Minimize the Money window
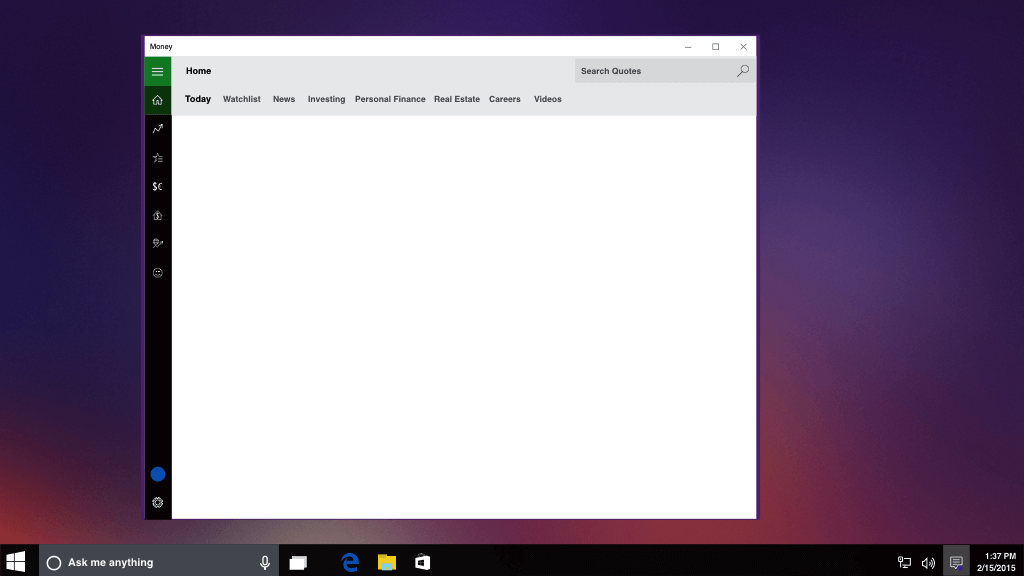Viewport: 1024px width, 576px height. (x=688, y=46)
